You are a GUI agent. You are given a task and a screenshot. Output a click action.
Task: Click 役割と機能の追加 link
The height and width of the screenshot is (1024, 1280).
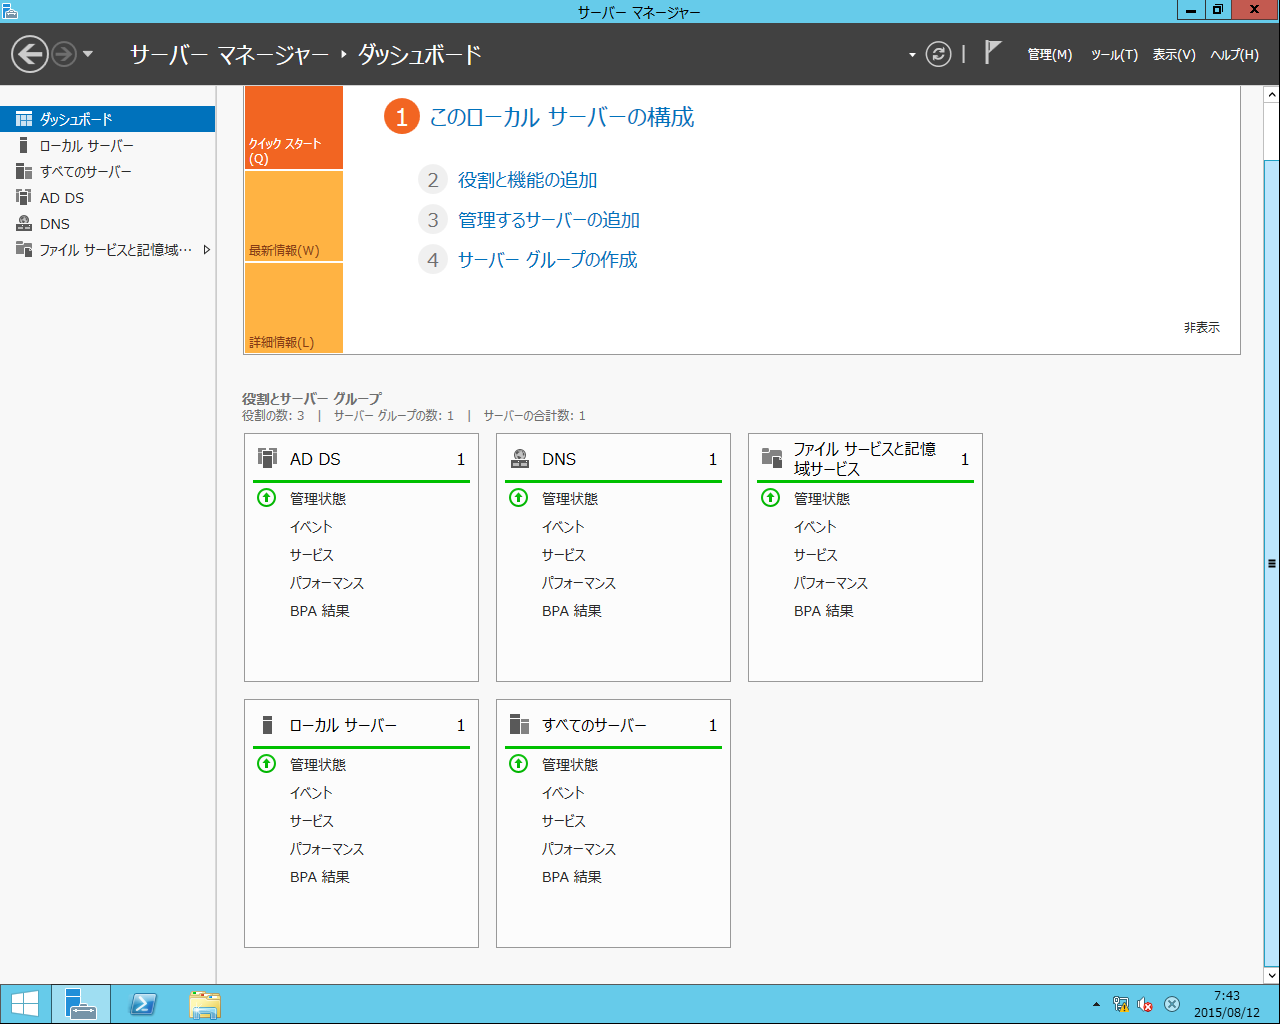[x=527, y=180]
